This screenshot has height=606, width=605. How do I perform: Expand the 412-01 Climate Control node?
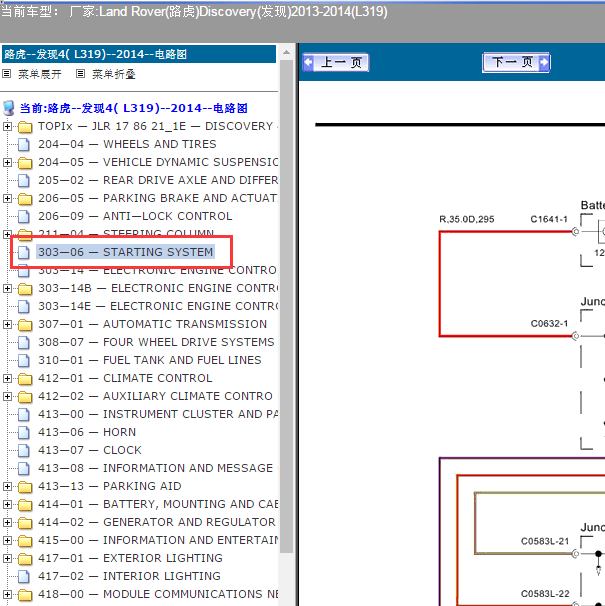coord(7,378)
